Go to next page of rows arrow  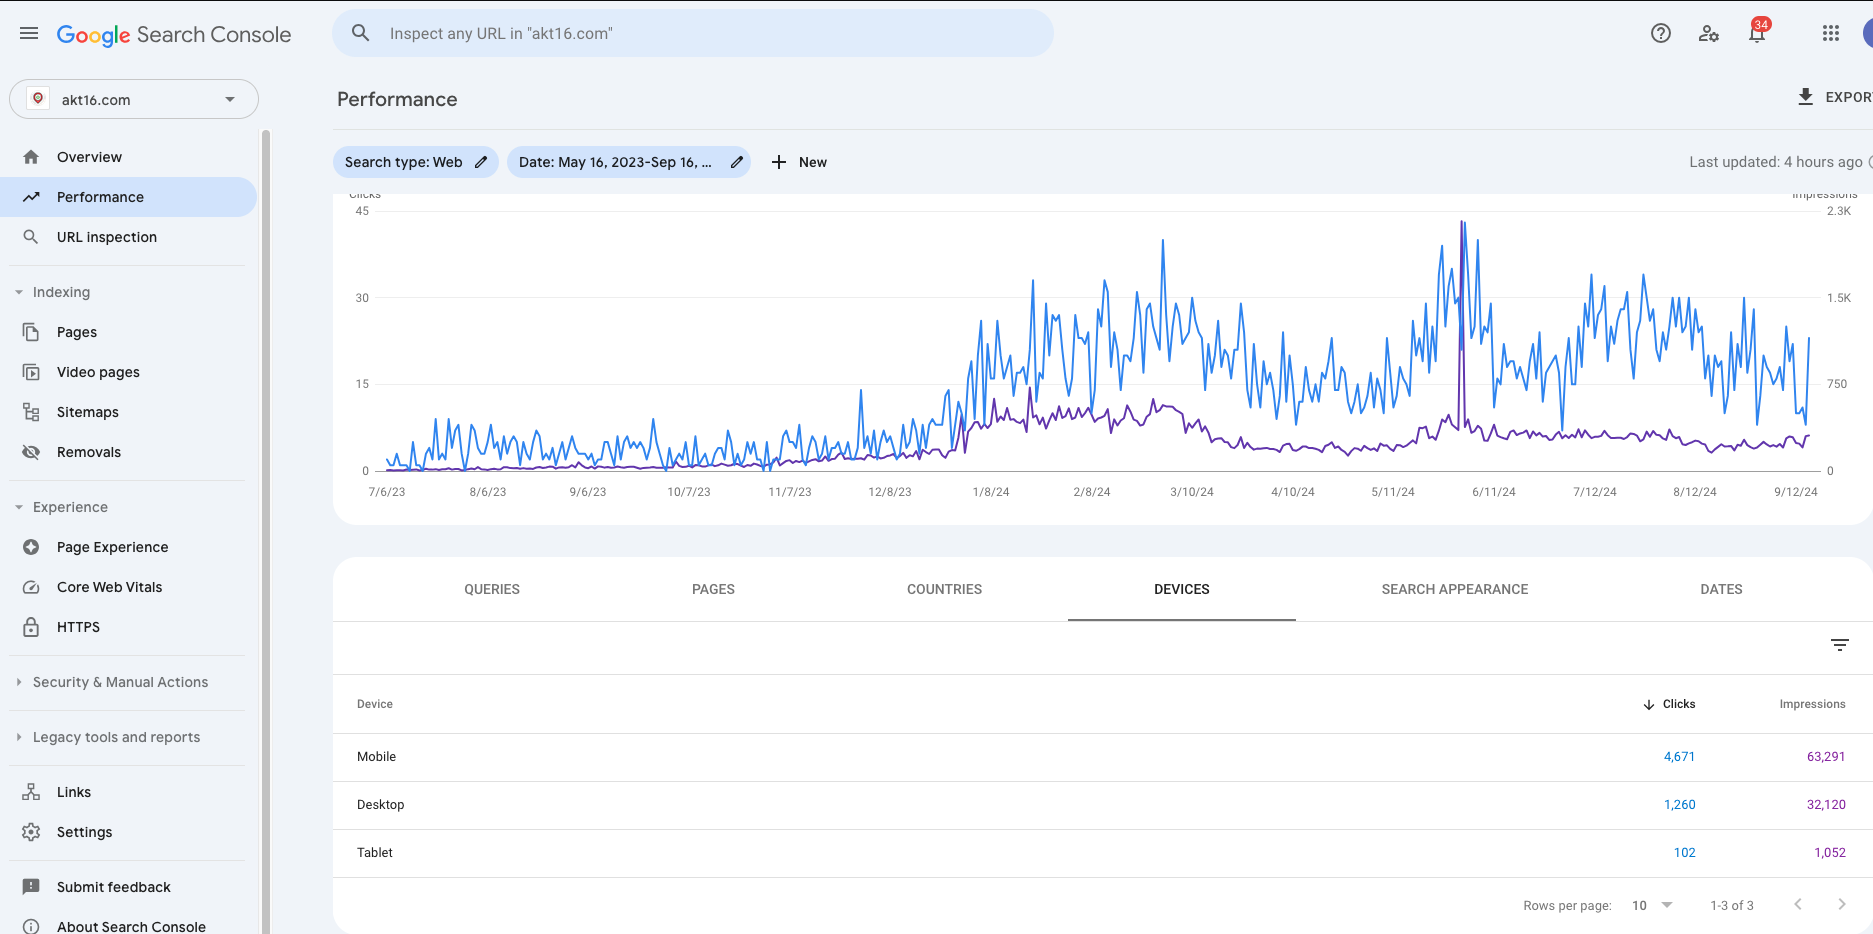click(1842, 904)
